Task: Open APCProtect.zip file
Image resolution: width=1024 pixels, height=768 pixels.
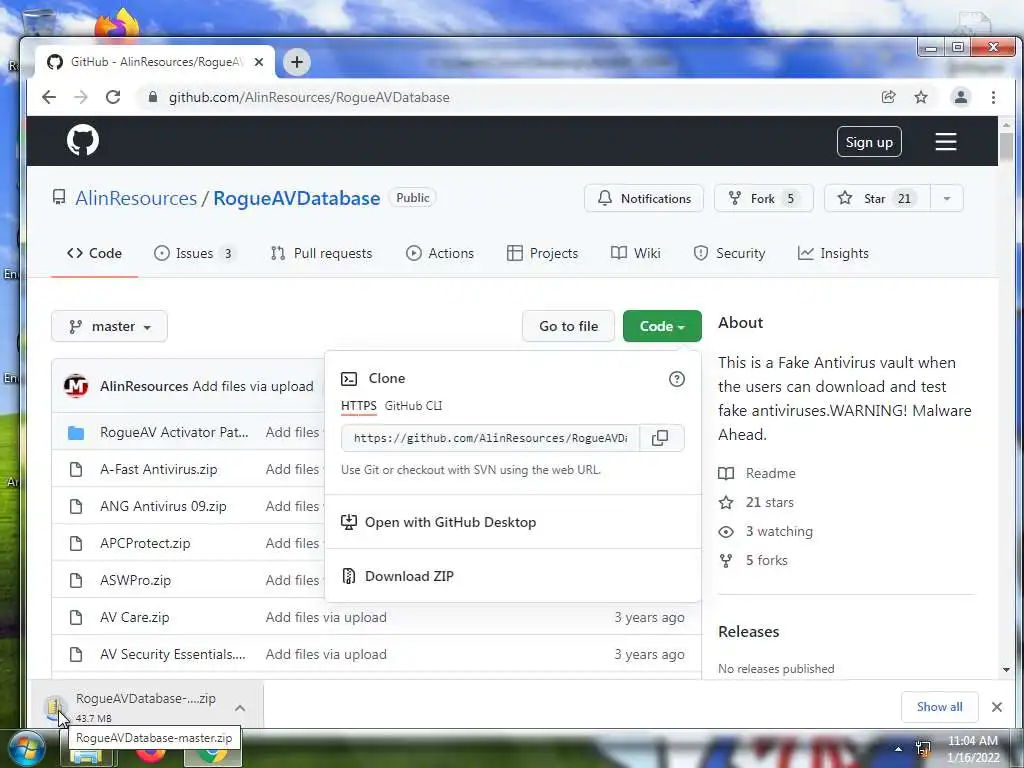Action: click(x=145, y=543)
